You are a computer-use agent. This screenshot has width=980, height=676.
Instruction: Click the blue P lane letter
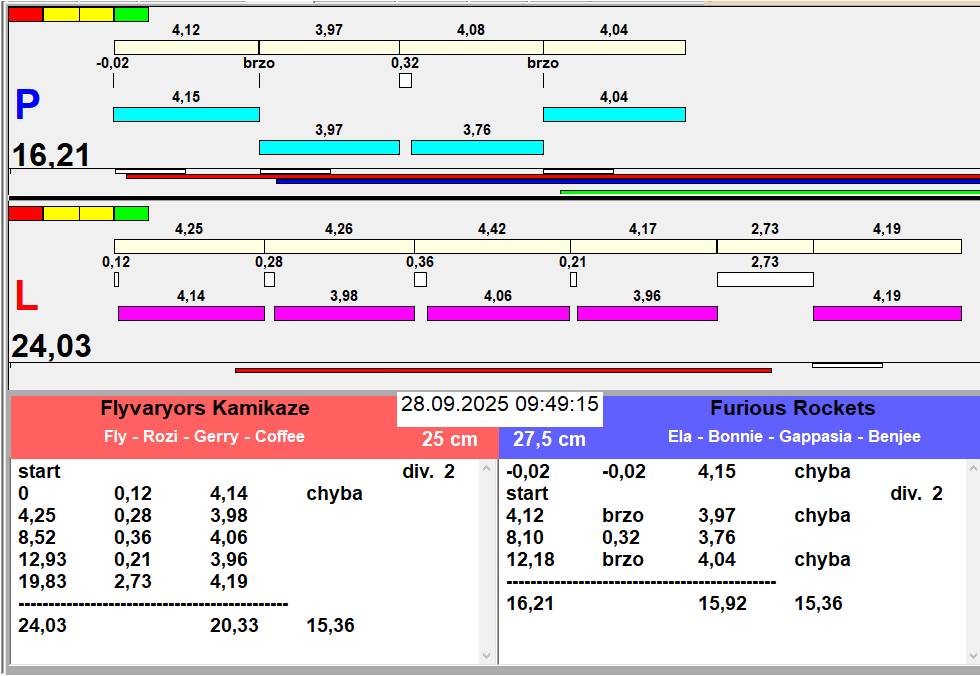point(28,104)
